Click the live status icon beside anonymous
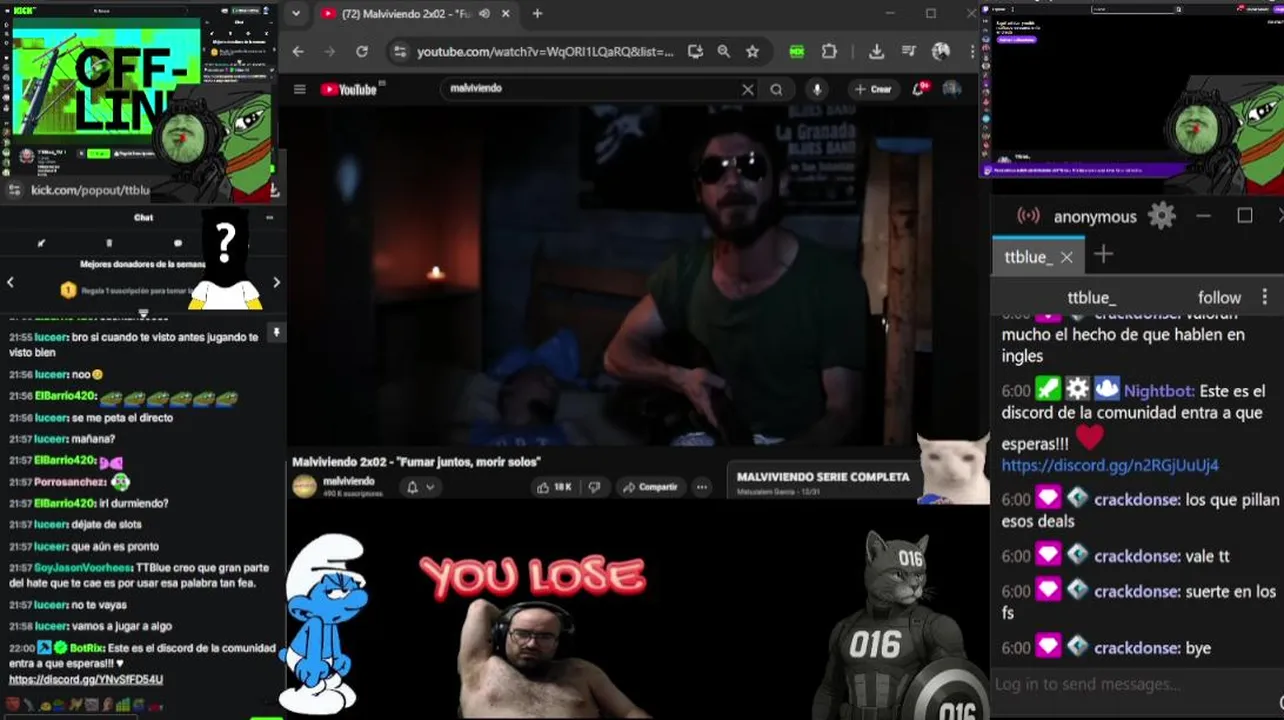 coord(1028,216)
